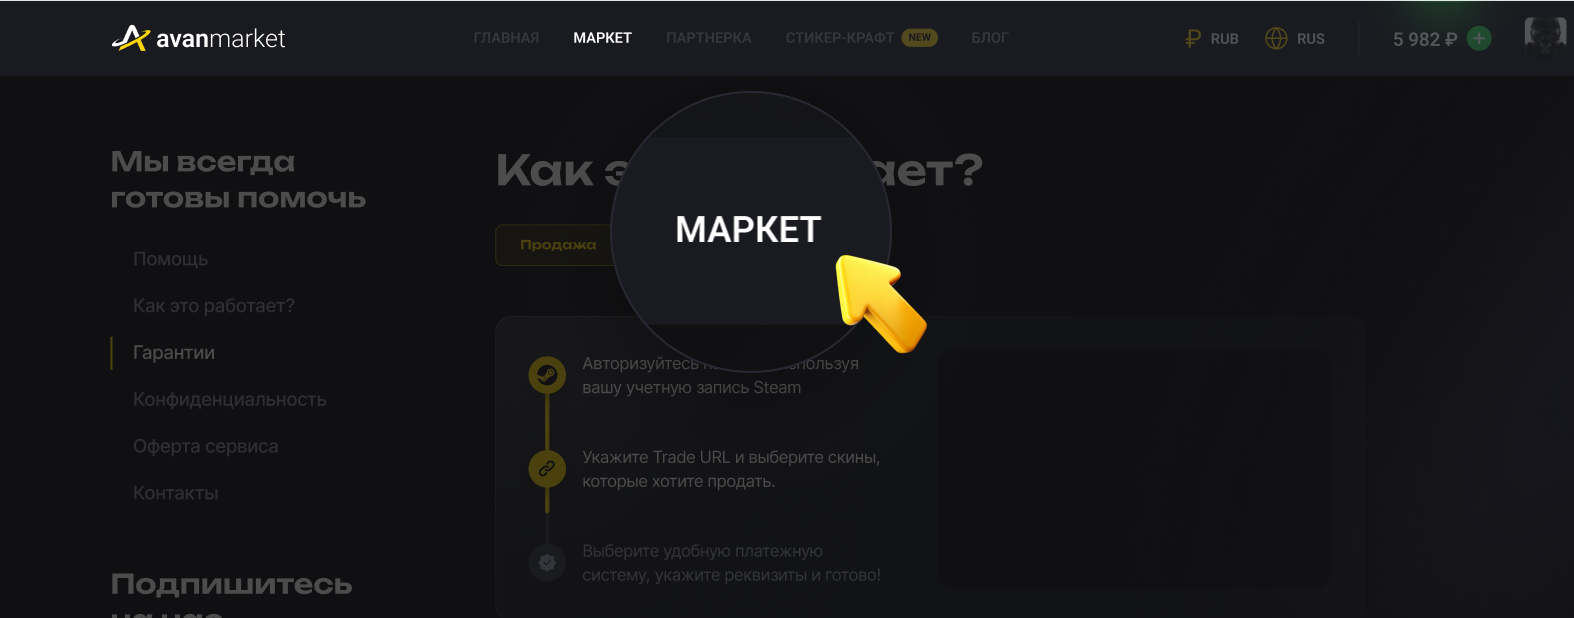Image resolution: width=1574 pixels, height=618 pixels.
Task: Click the avanmarket logo
Action: (198, 38)
